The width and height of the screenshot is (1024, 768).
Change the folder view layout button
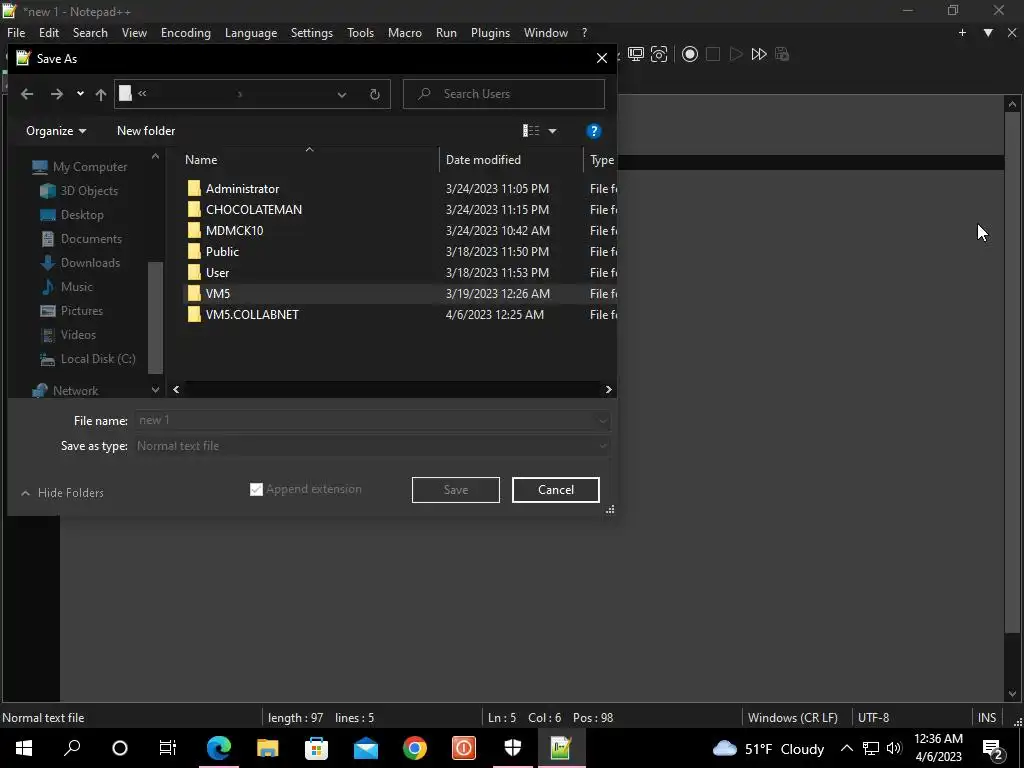[x=531, y=131]
